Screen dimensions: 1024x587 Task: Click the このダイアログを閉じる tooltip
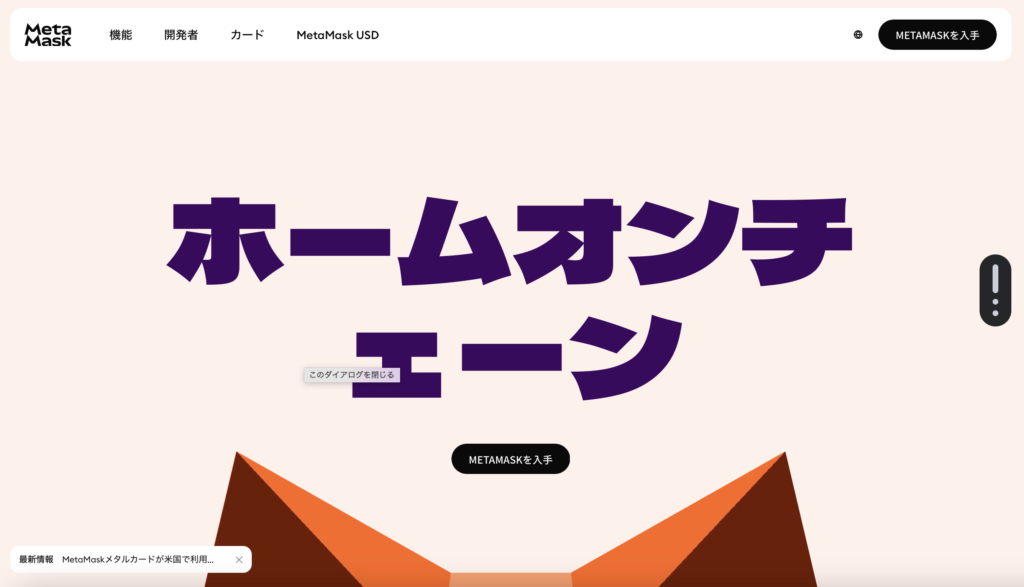click(x=351, y=375)
